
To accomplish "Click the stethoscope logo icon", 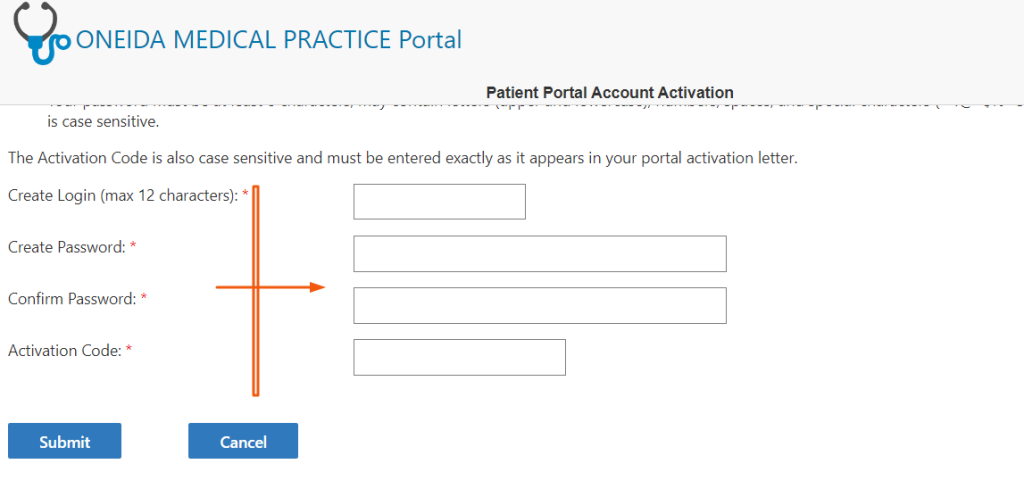I will pos(42,33).
